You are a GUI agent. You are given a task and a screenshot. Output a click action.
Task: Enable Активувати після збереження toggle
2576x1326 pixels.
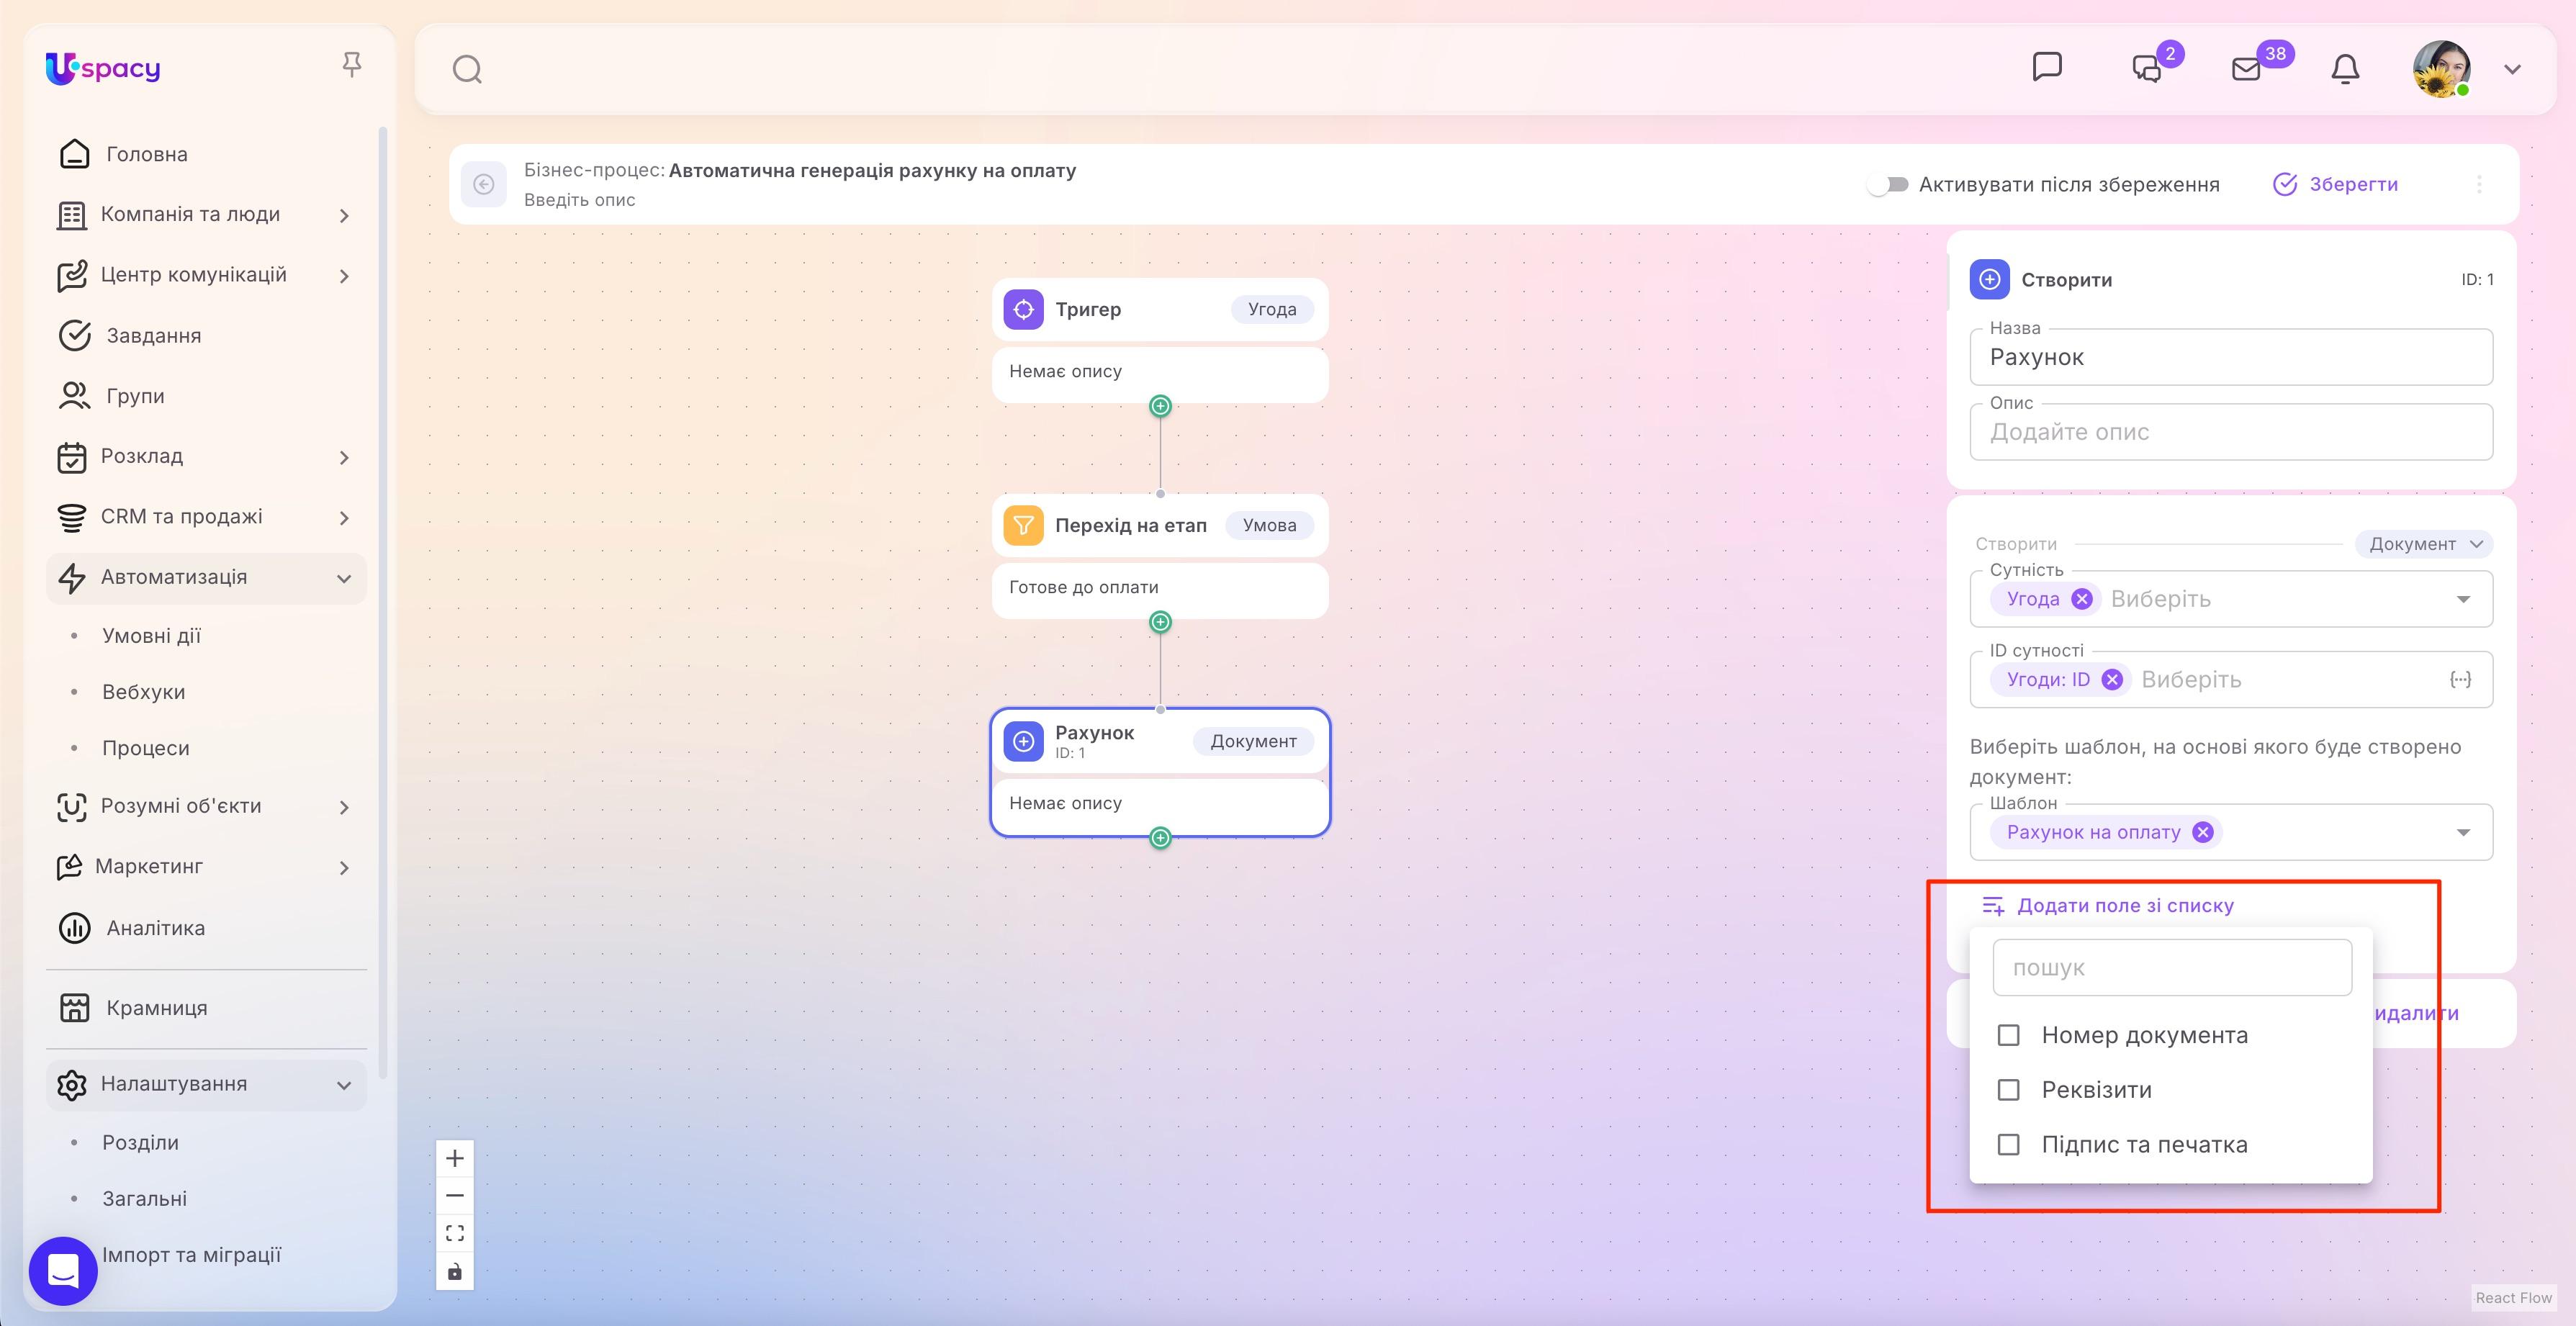tap(1888, 184)
